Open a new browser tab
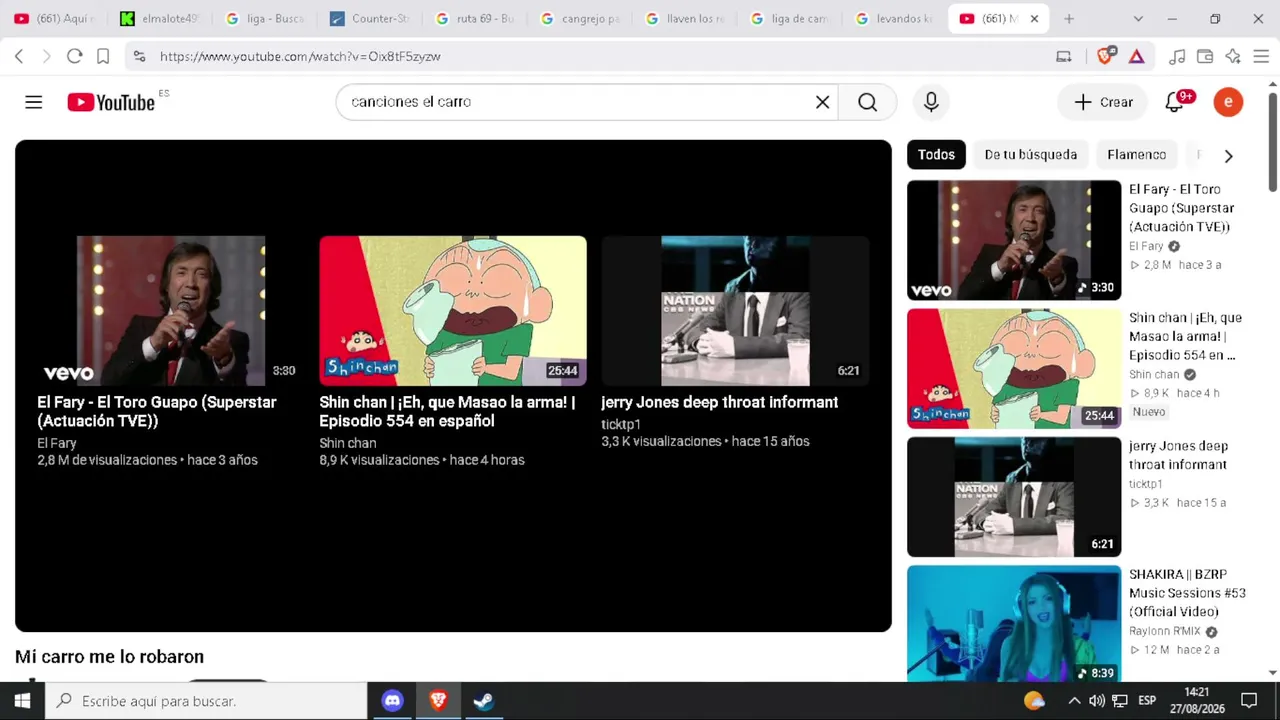The height and width of the screenshot is (720, 1280). tap(1069, 19)
